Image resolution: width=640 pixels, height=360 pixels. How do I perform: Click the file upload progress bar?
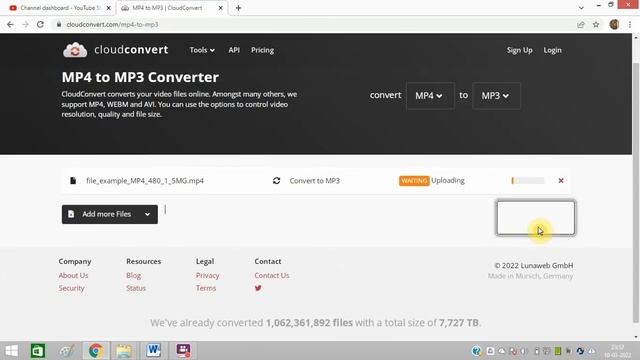point(528,180)
